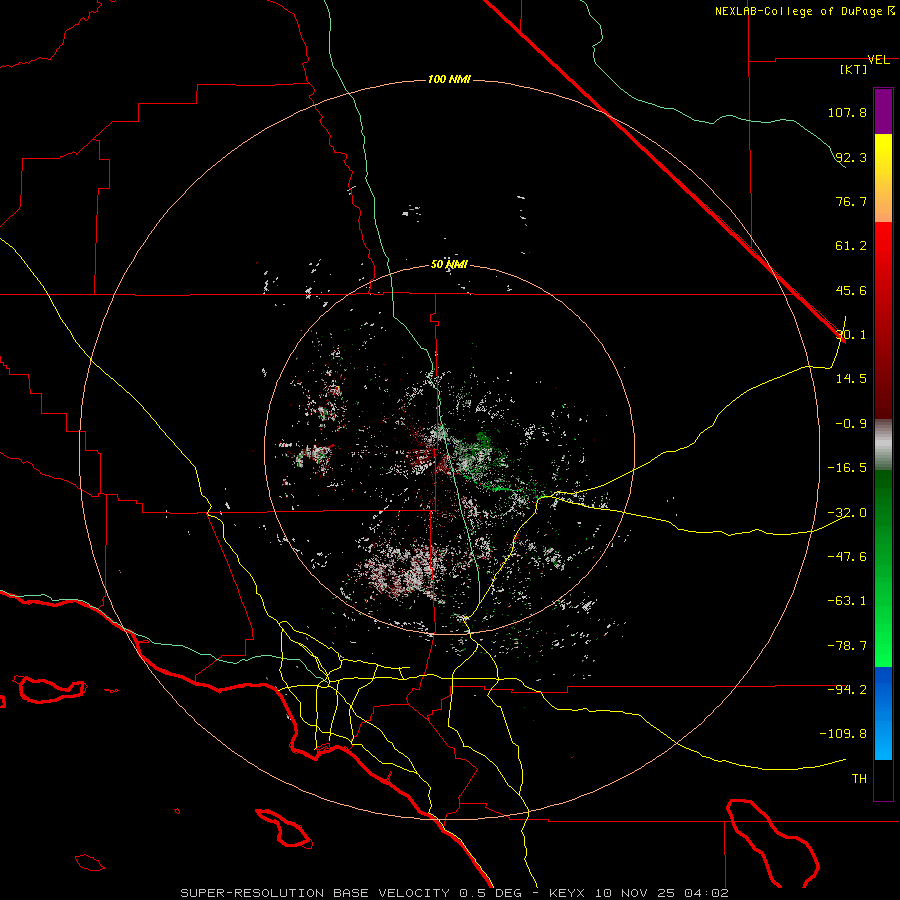Click the -63.1 scale value
Screen dimensions: 900x900
coord(847,601)
